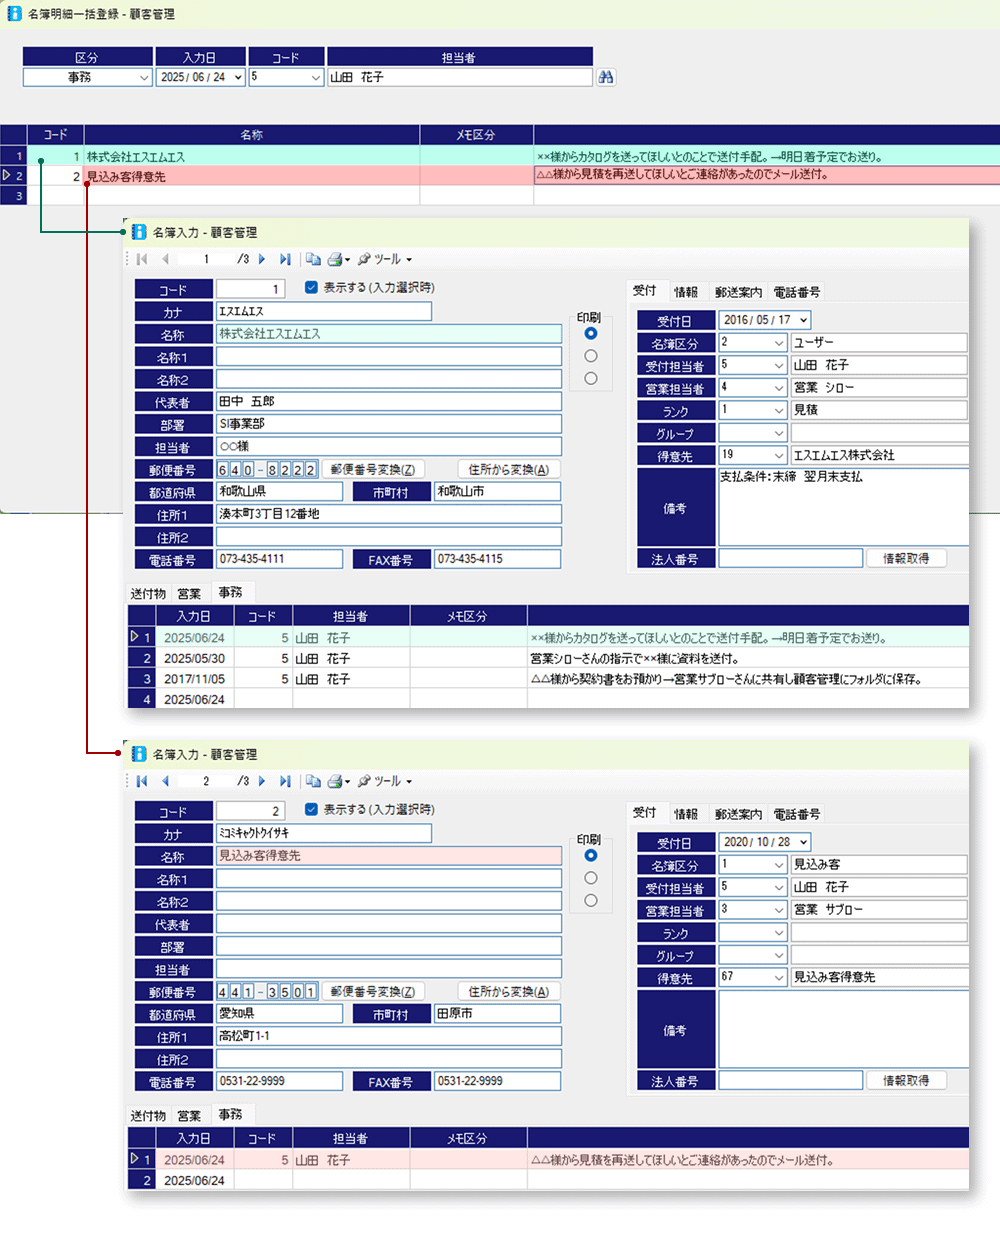Click the printer icon in record 2 toolbar
Viewport: 1000px width, 1236px height.
pyautogui.click(x=336, y=781)
